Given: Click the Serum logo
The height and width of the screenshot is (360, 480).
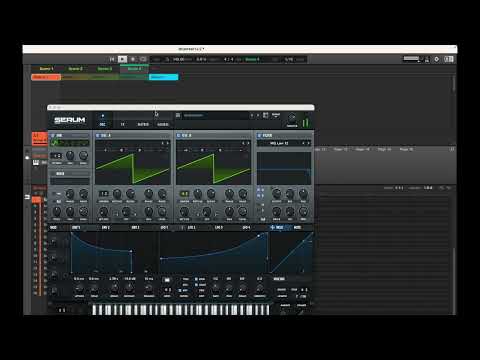Looking at the screenshot, I should [70, 120].
